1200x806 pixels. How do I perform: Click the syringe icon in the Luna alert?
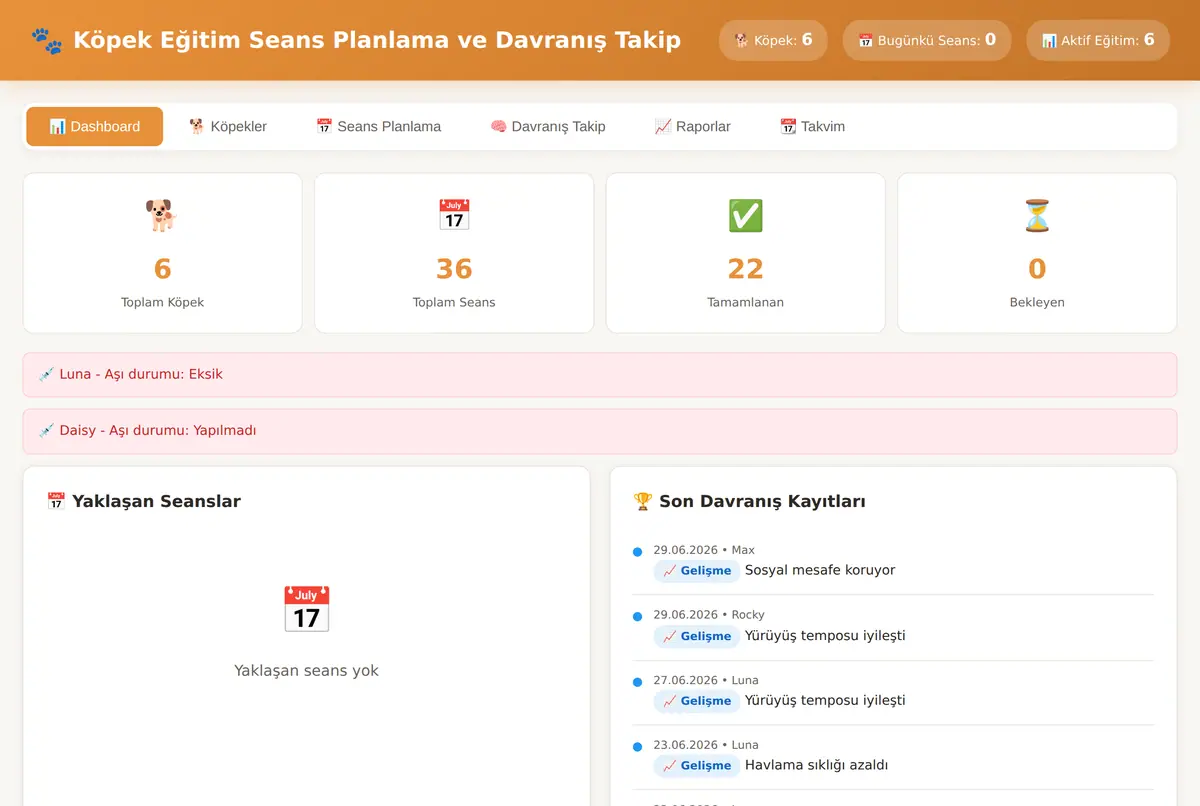point(47,374)
